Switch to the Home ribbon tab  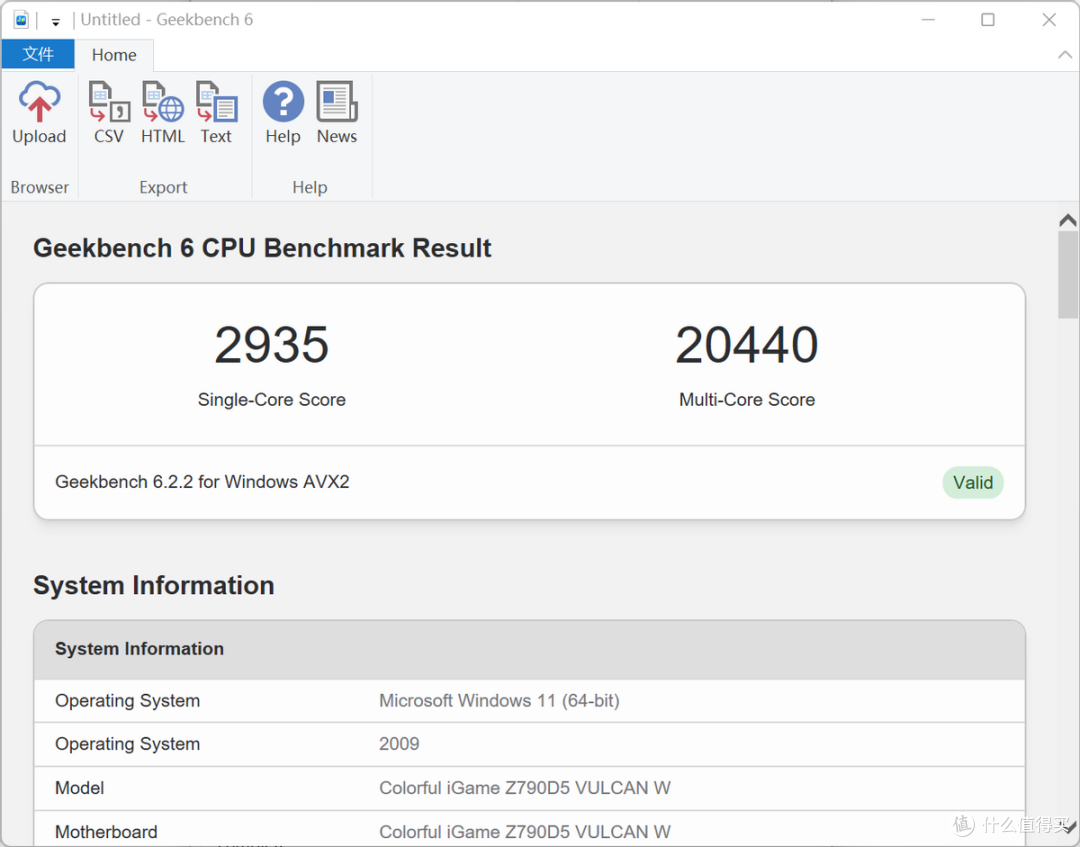point(114,54)
